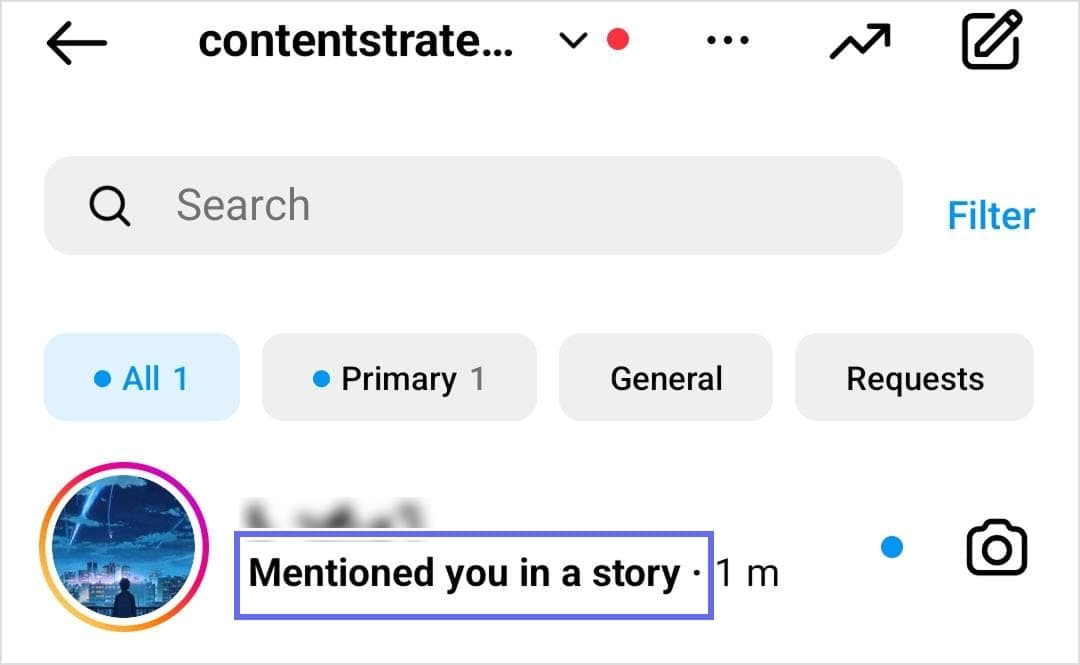Tap the red notification dot near the account name
1080x665 pixels.
[x=618, y=39]
